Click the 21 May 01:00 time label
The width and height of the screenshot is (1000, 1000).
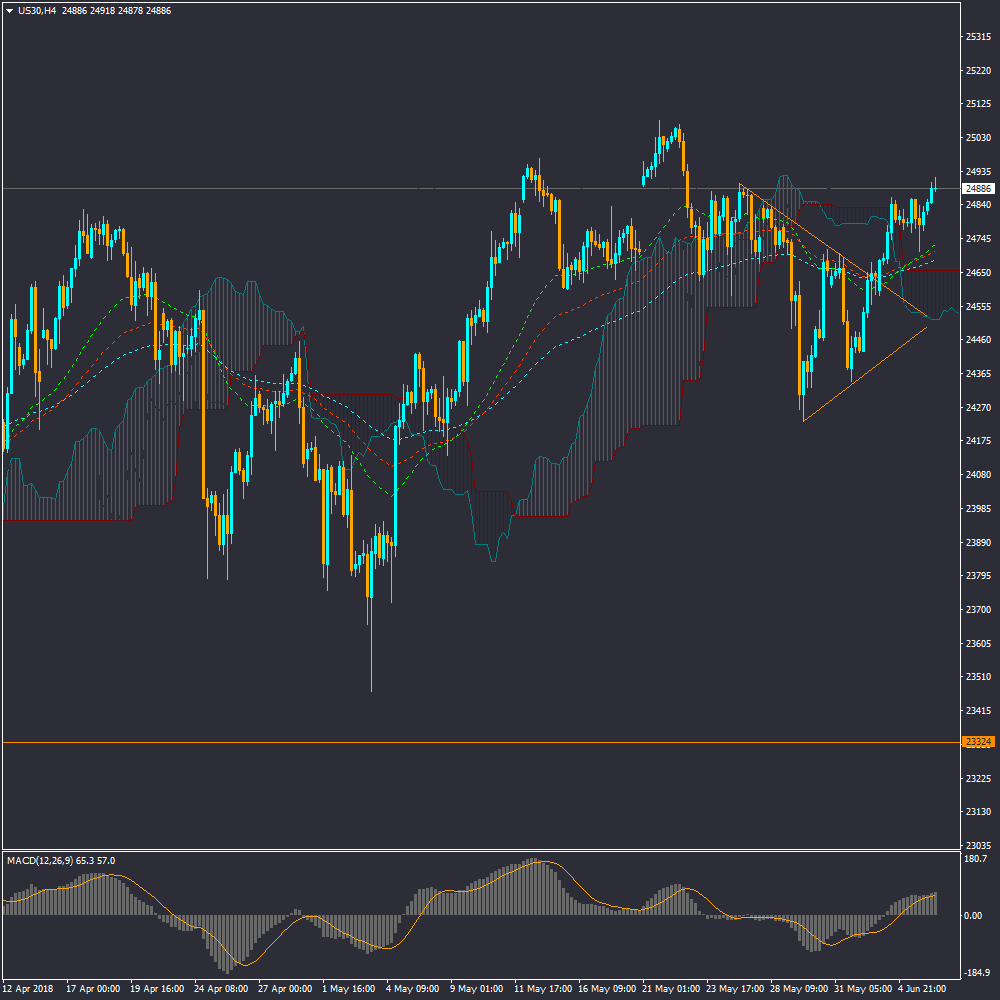pos(671,989)
